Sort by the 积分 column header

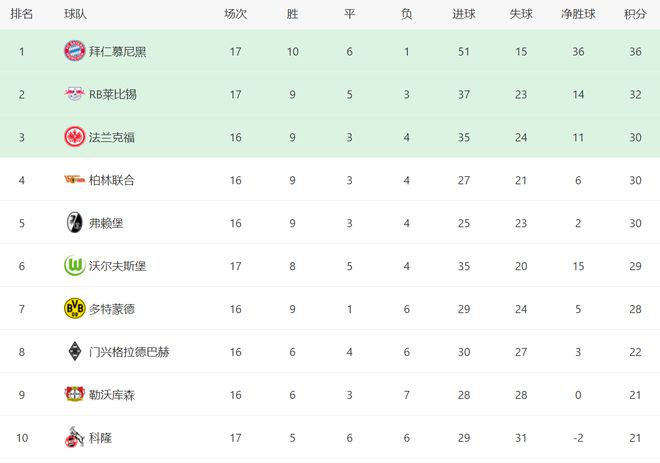[x=635, y=14]
